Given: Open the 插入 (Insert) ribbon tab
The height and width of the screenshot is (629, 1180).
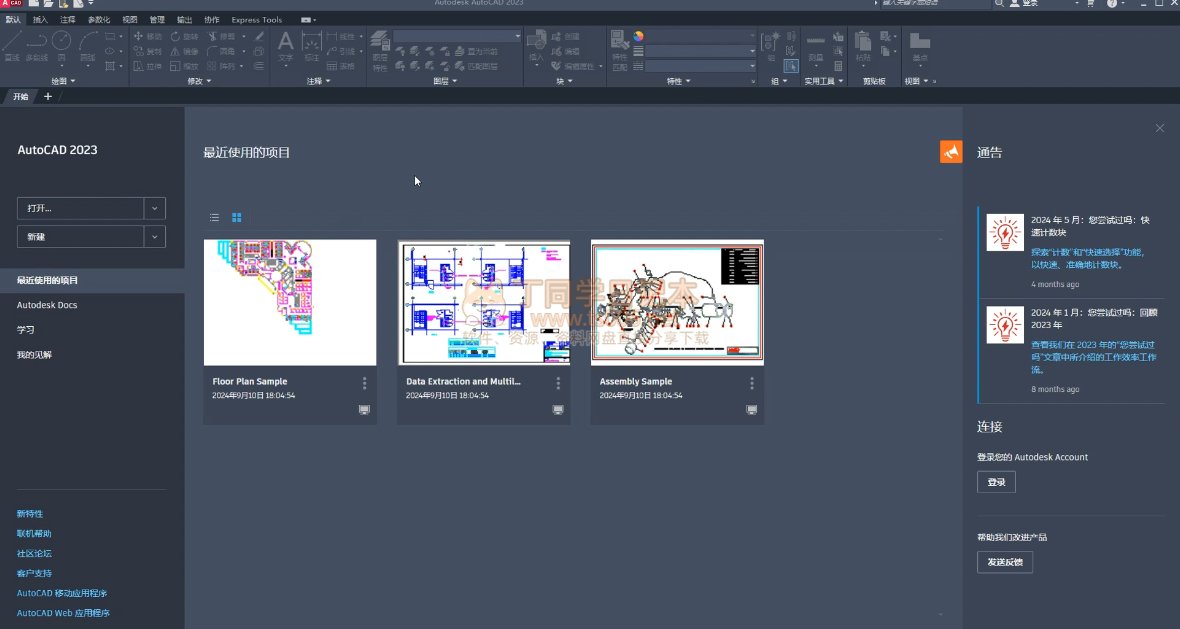Looking at the screenshot, I should pyautogui.click(x=40, y=19).
